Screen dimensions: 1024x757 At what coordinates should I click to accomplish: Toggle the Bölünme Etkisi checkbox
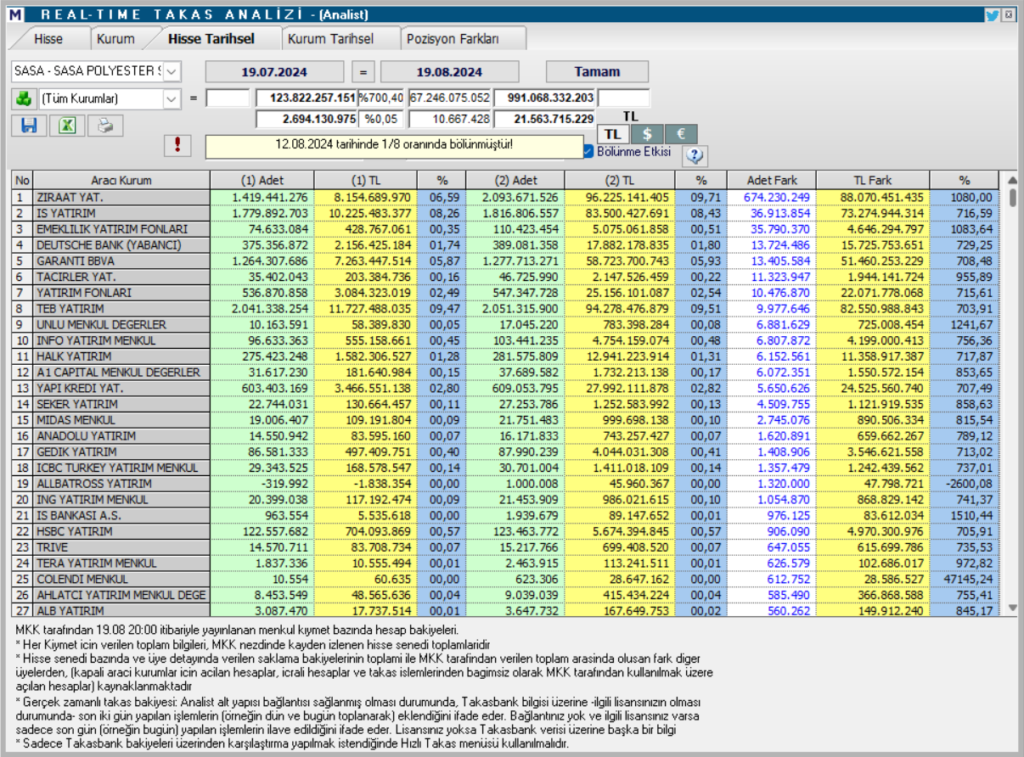point(588,152)
